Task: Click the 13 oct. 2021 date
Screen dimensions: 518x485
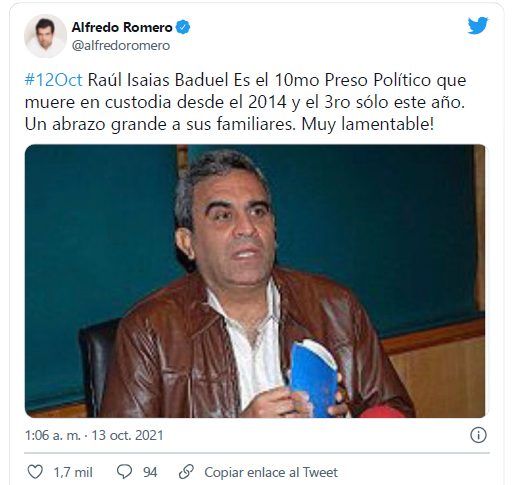Action: (x=128, y=435)
